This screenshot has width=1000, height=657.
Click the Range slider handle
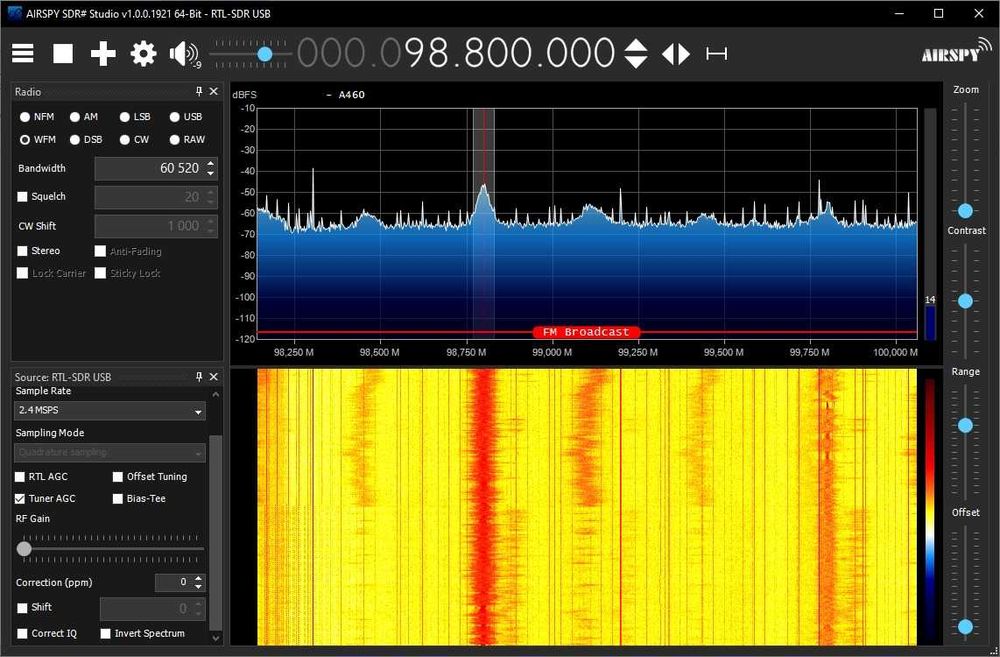coord(966,425)
